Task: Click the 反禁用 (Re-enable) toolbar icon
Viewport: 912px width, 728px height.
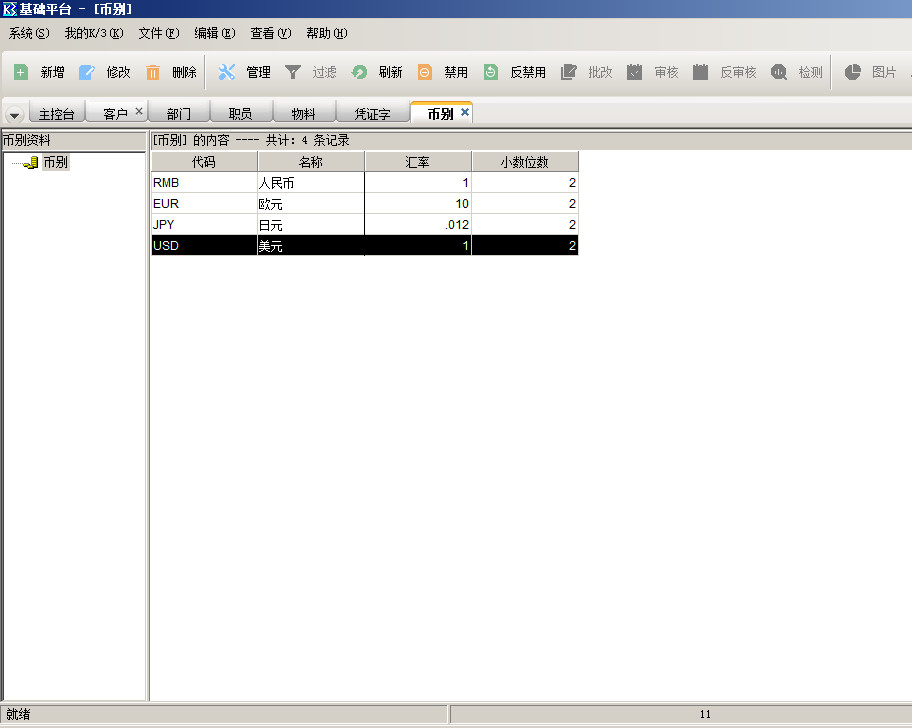Action: tap(491, 72)
